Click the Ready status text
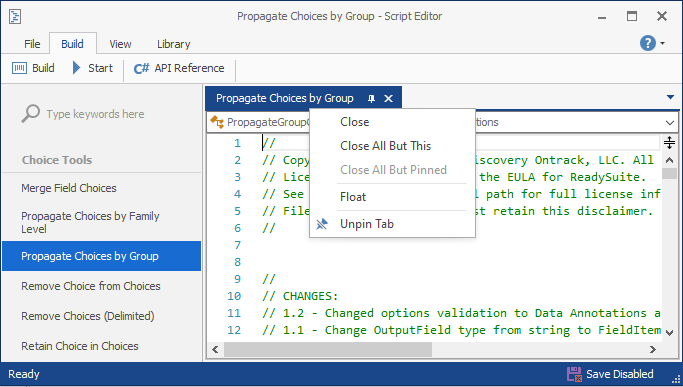 point(24,374)
